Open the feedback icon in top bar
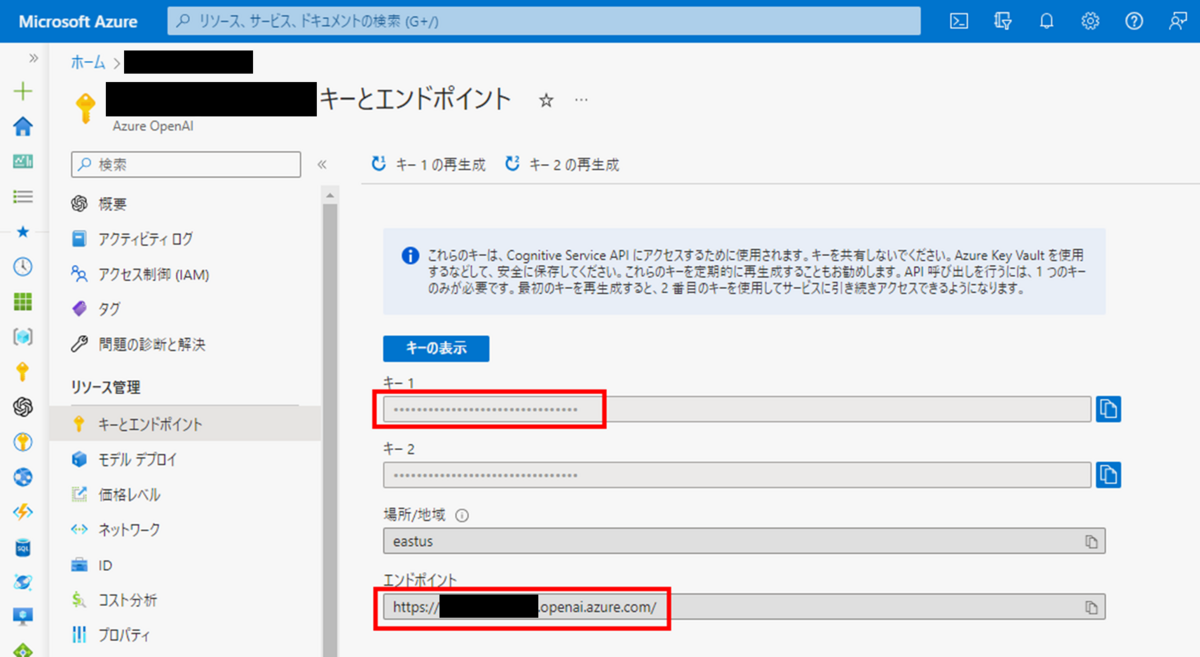 (1177, 21)
